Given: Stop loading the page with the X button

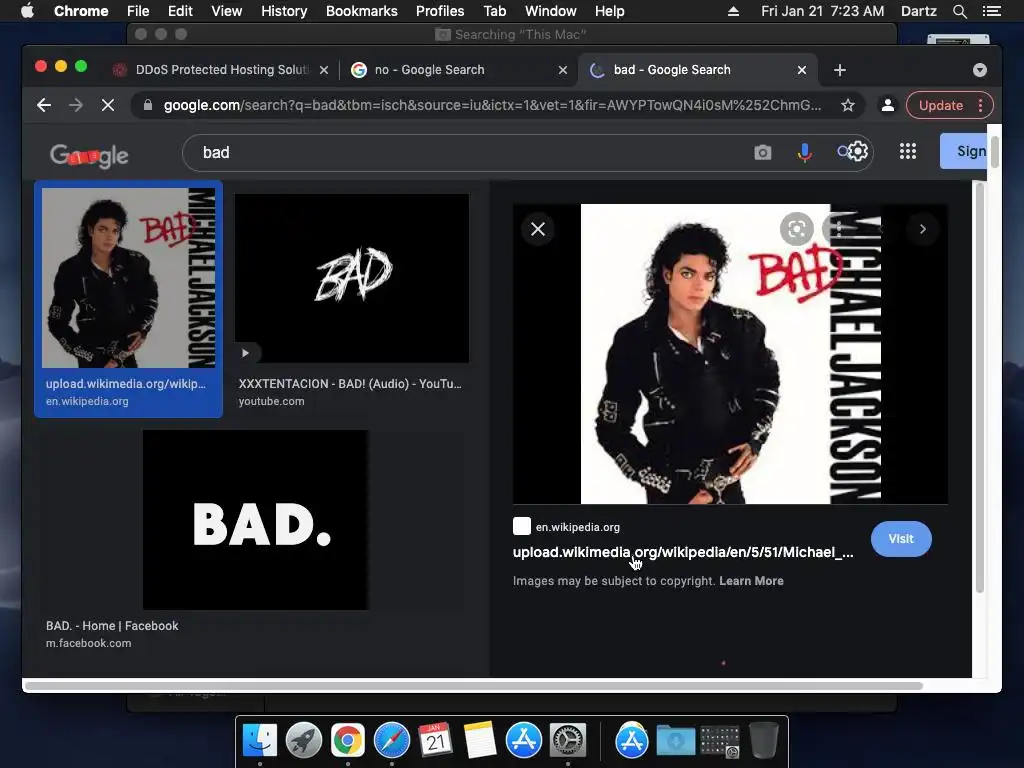Looking at the screenshot, I should tap(108, 105).
